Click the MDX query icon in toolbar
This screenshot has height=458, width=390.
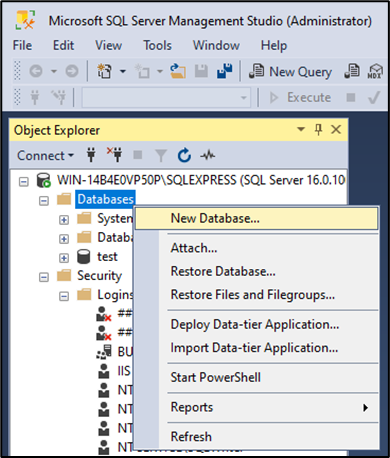point(375,71)
